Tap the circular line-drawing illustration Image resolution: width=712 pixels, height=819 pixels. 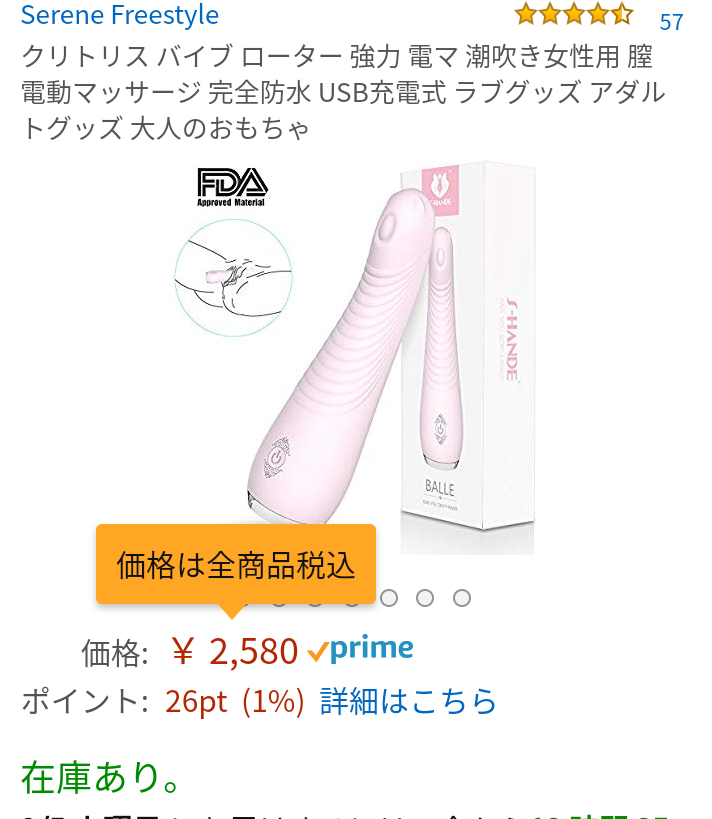tap(233, 277)
